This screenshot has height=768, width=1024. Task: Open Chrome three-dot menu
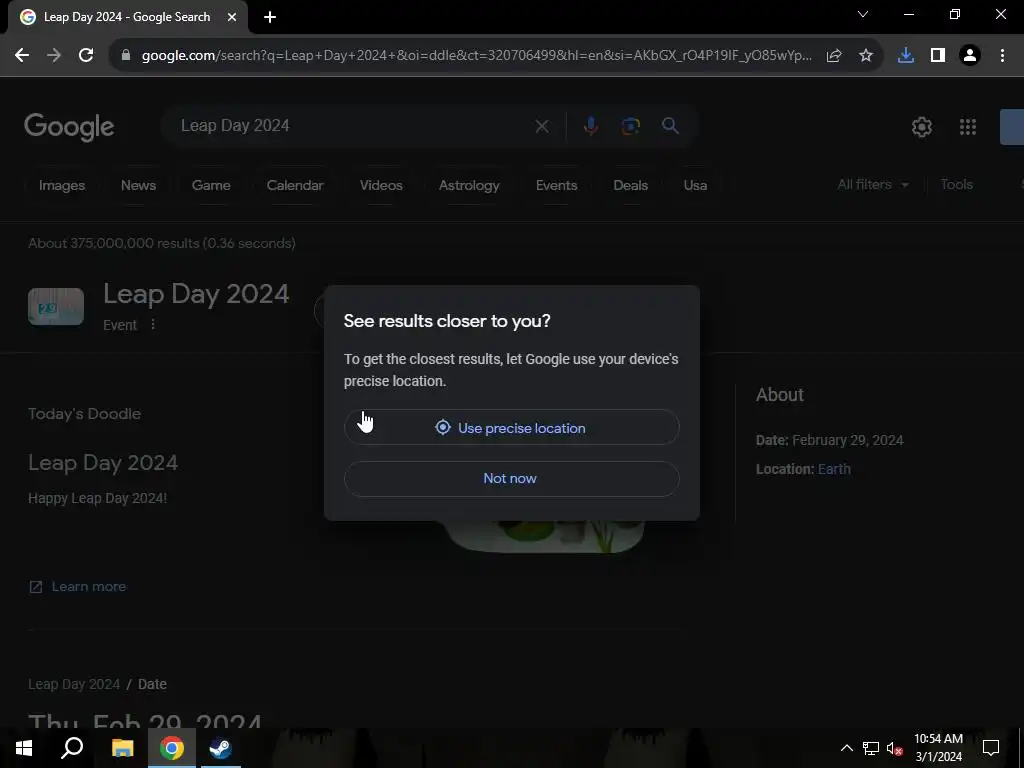(x=1002, y=56)
